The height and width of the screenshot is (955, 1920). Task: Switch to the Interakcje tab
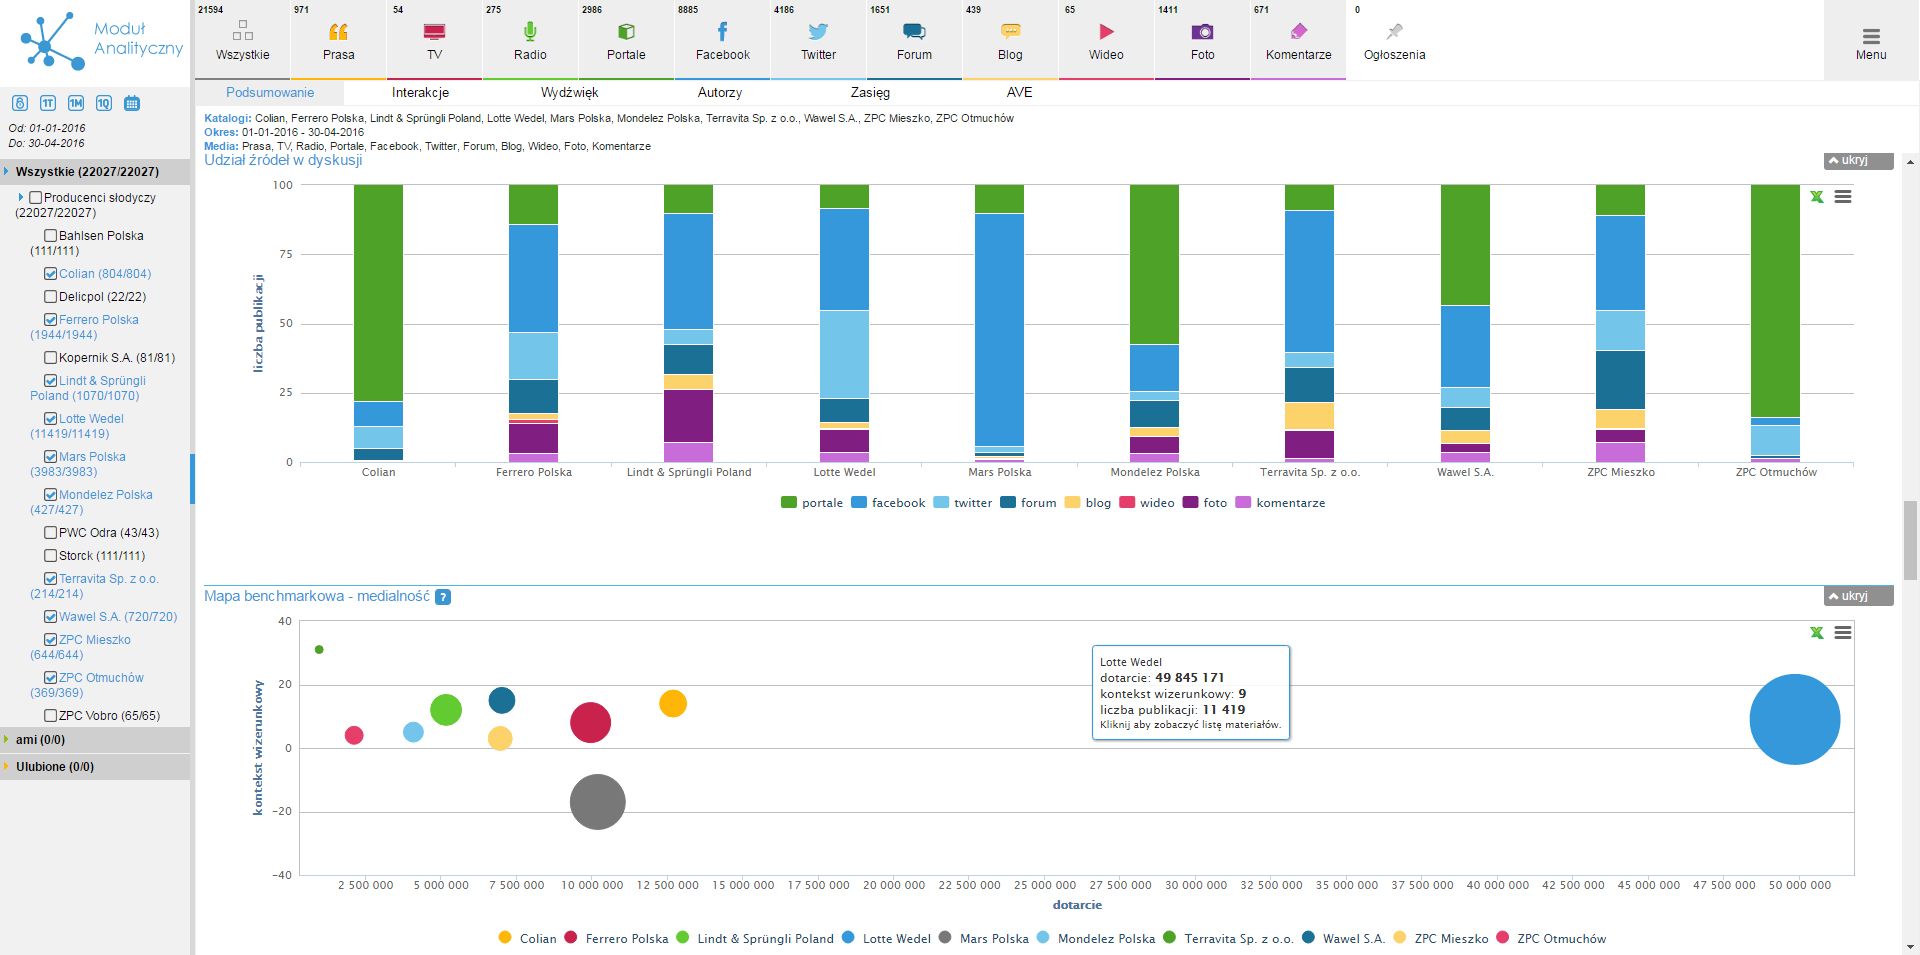420,93
